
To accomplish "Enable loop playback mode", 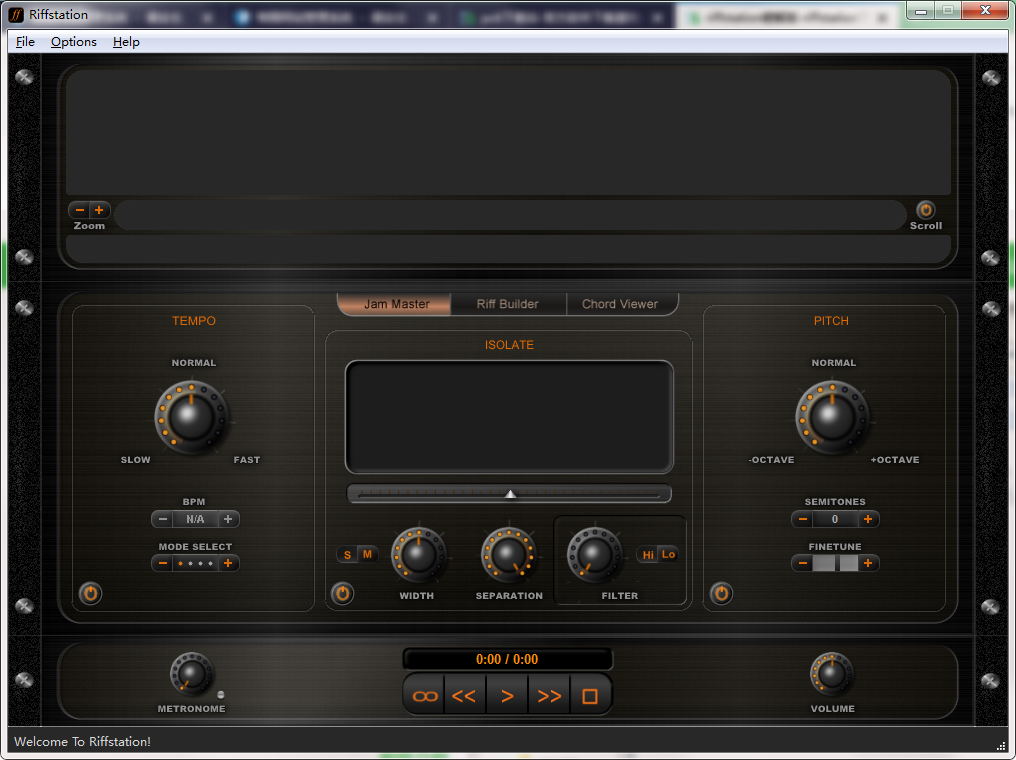I will click(423, 694).
